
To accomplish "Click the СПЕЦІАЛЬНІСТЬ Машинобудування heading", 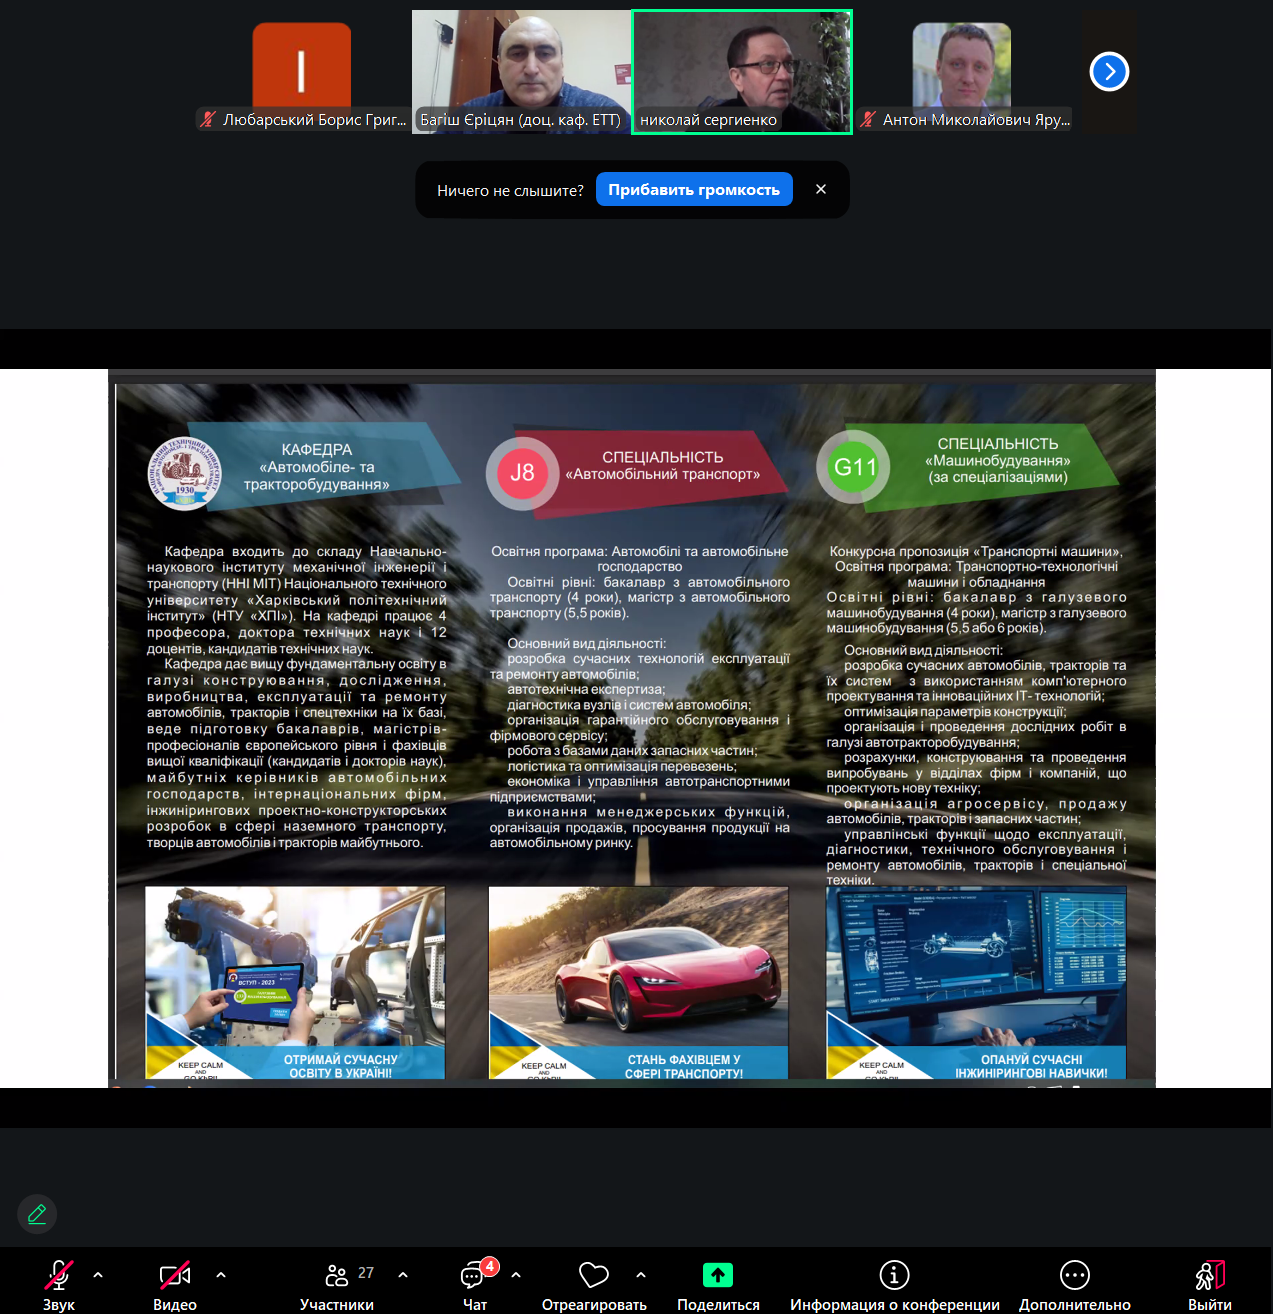I will click(x=998, y=460).
